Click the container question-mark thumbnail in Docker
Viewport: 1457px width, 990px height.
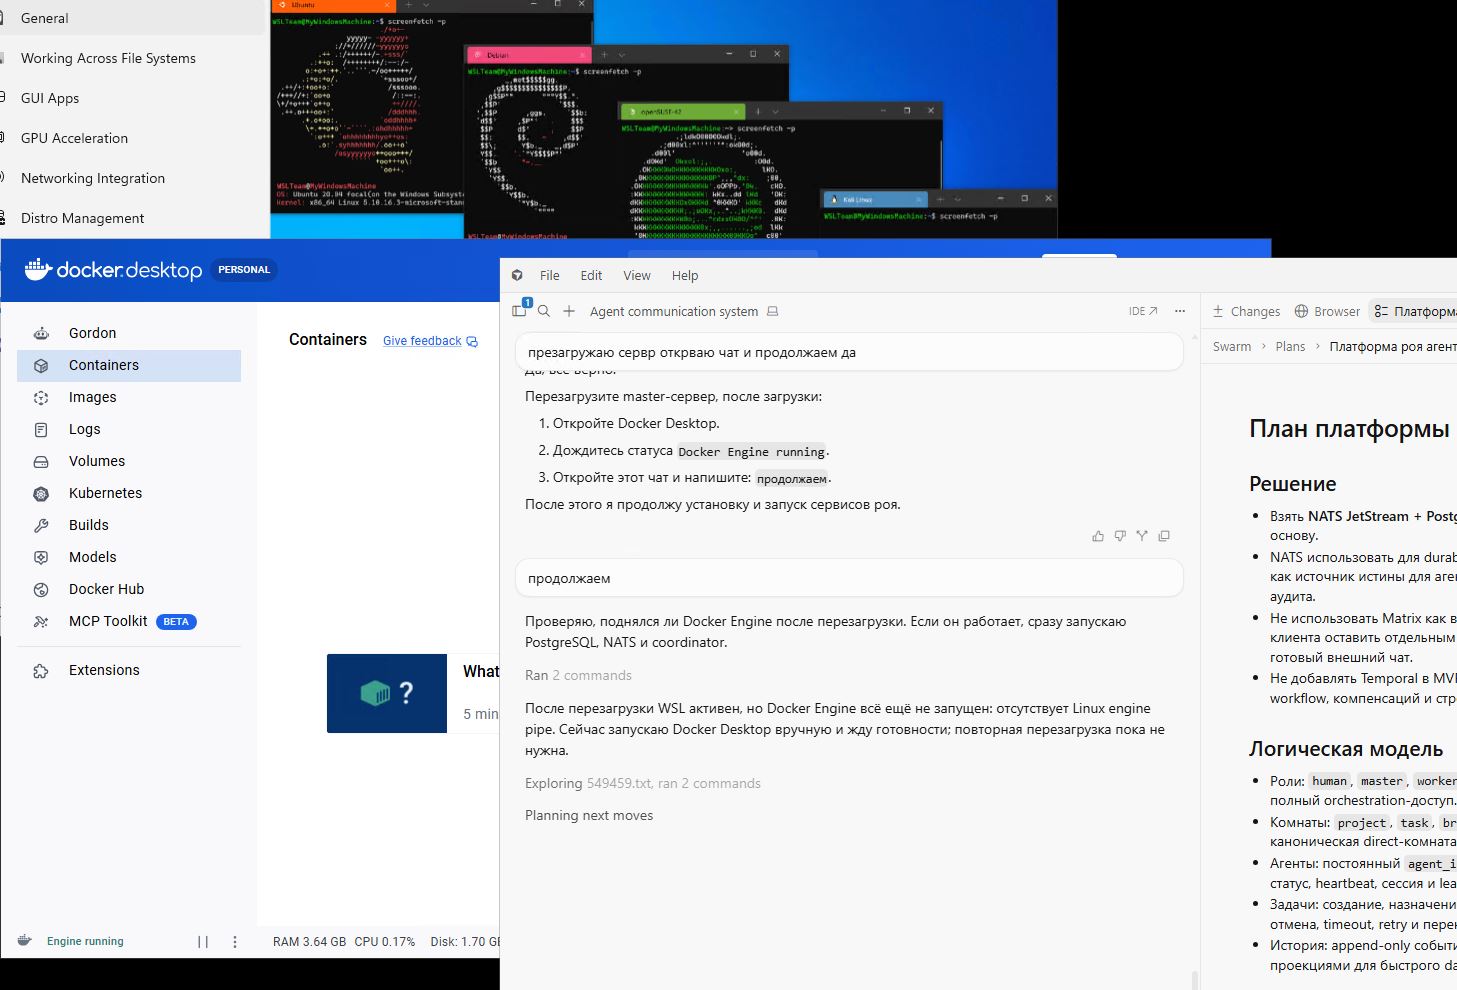(x=387, y=693)
